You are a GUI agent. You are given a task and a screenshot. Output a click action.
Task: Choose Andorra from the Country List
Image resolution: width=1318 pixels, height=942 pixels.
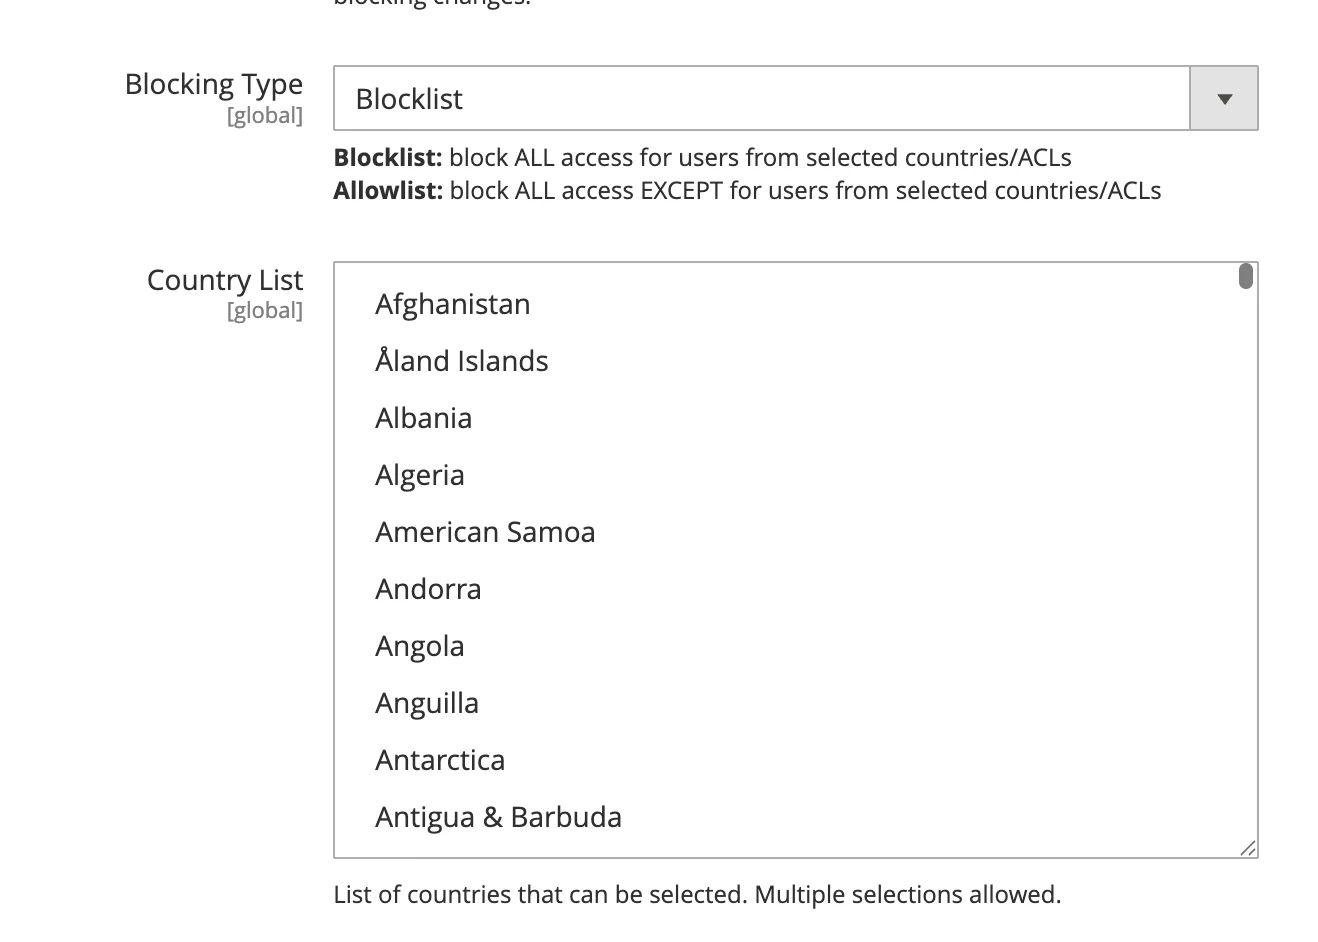(428, 589)
